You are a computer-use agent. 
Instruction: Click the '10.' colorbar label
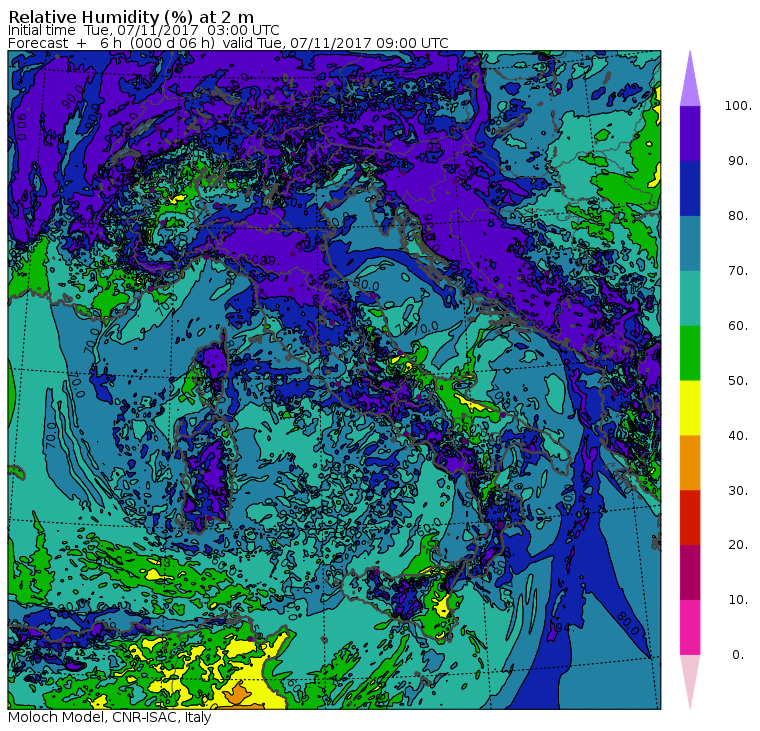pyautogui.click(x=738, y=600)
